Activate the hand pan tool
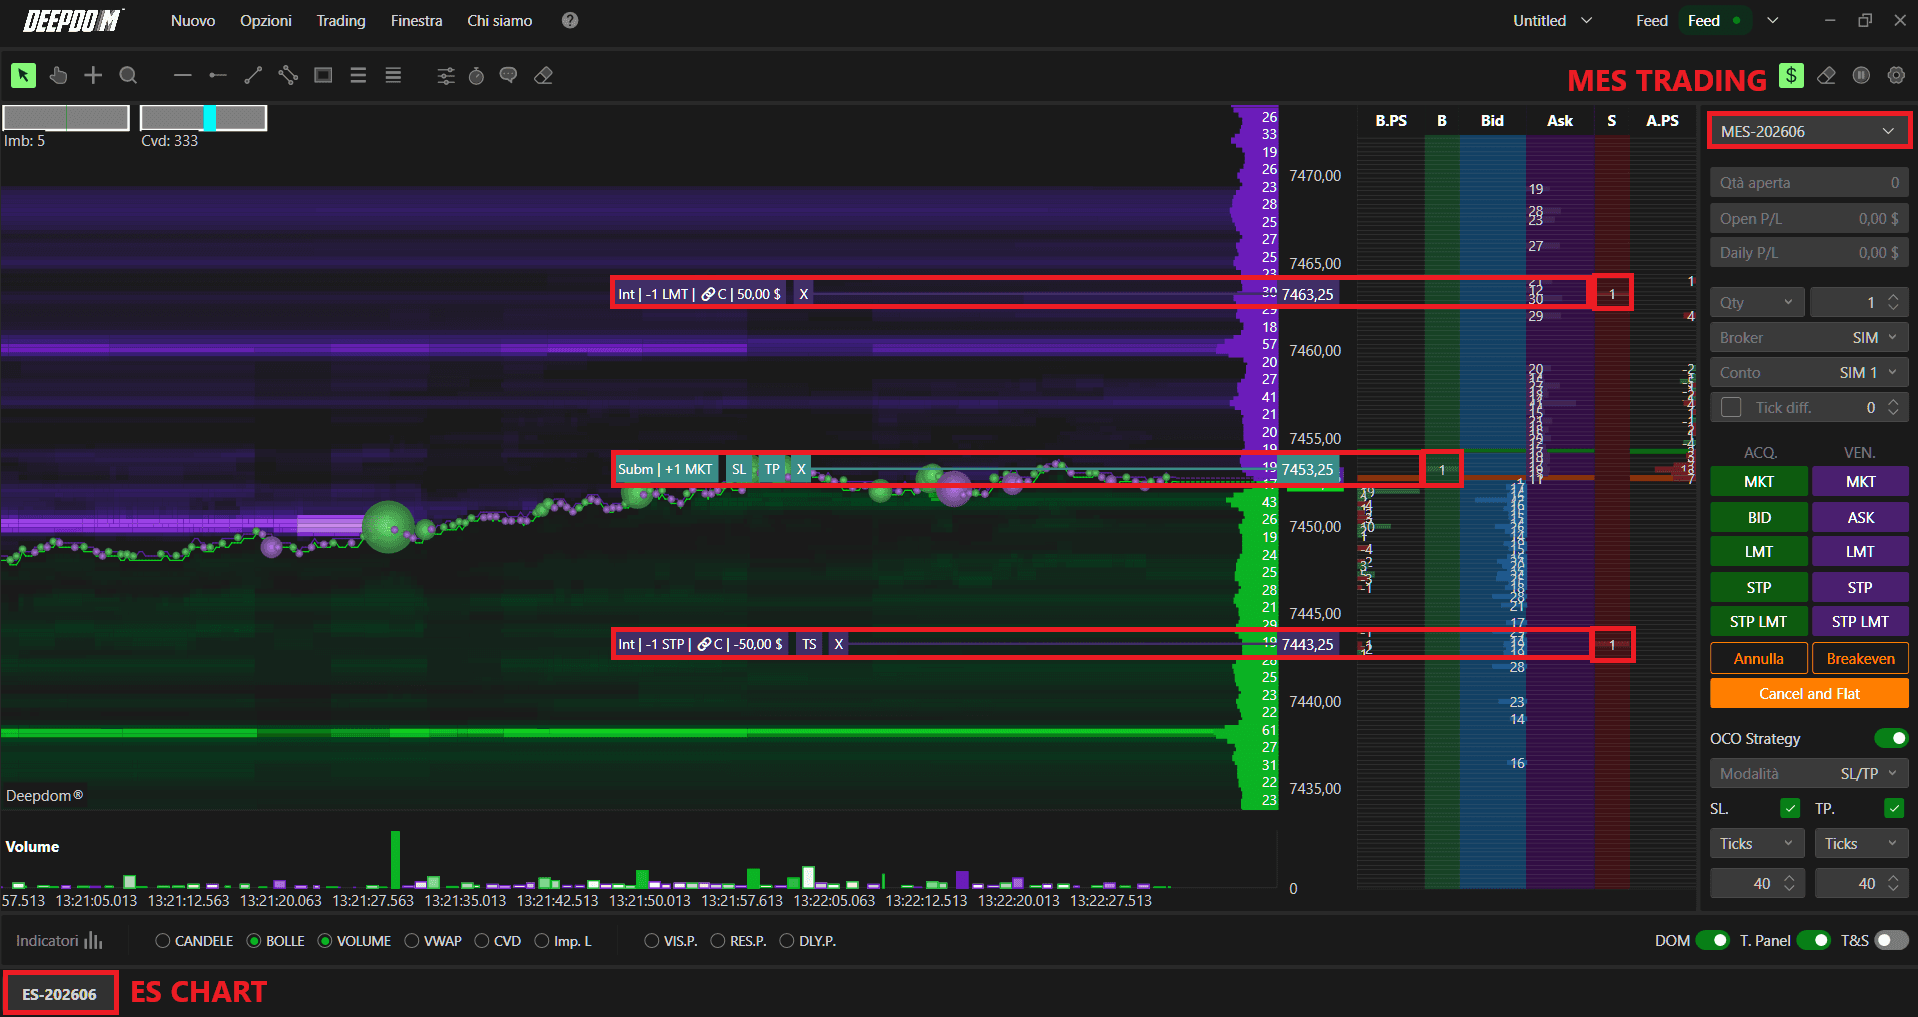1918x1017 pixels. [x=58, y=75]
